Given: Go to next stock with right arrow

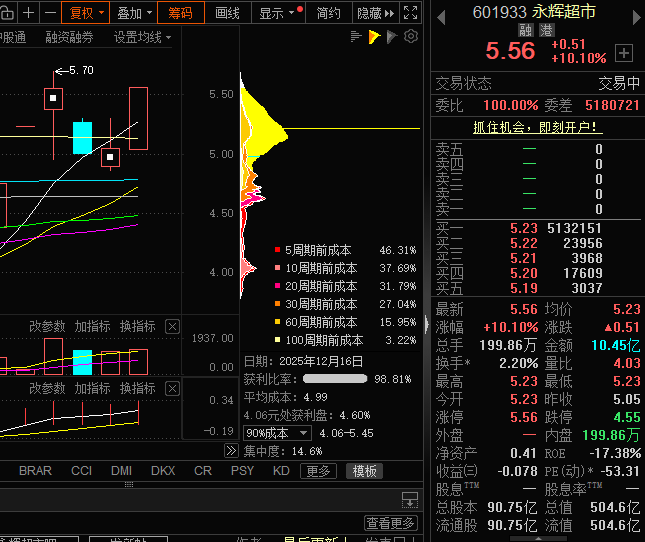Looking at the screenshot, I should [636, 17].
